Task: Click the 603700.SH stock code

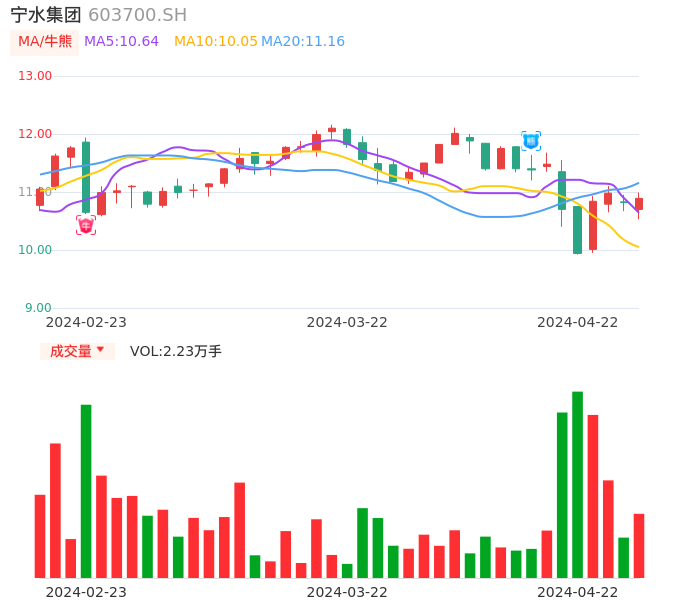Action: pos(137,15)
